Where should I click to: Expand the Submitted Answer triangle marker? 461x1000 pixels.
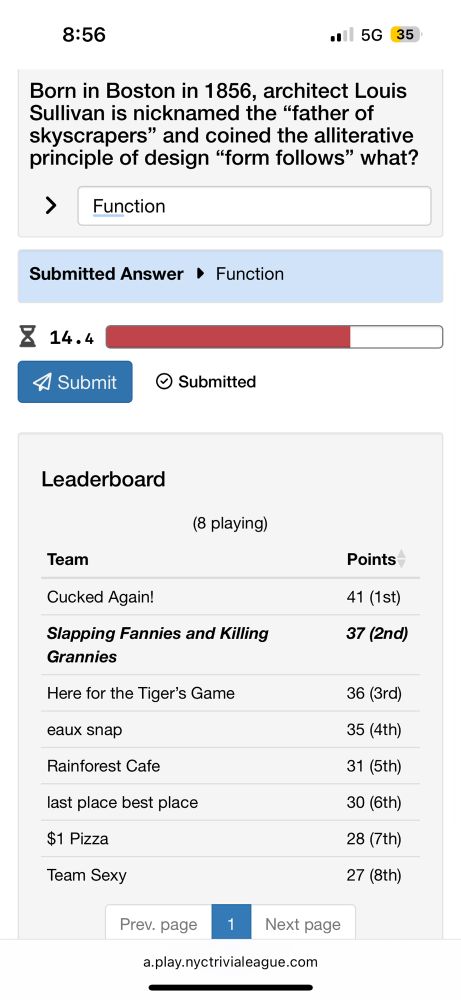point(200,274)
